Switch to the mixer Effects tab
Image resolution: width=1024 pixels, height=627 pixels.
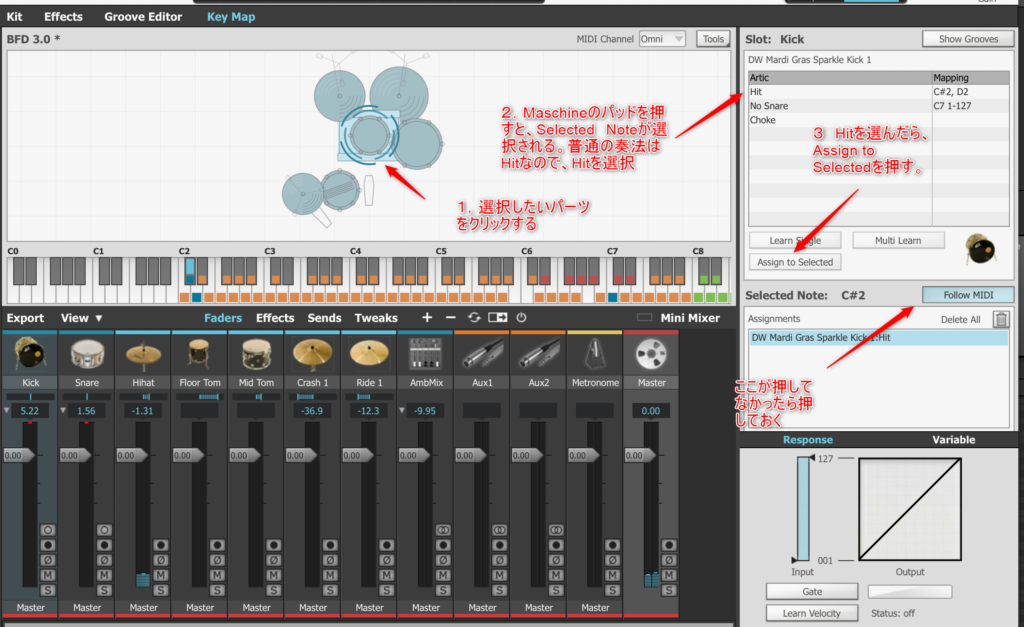tap(275, 318)
